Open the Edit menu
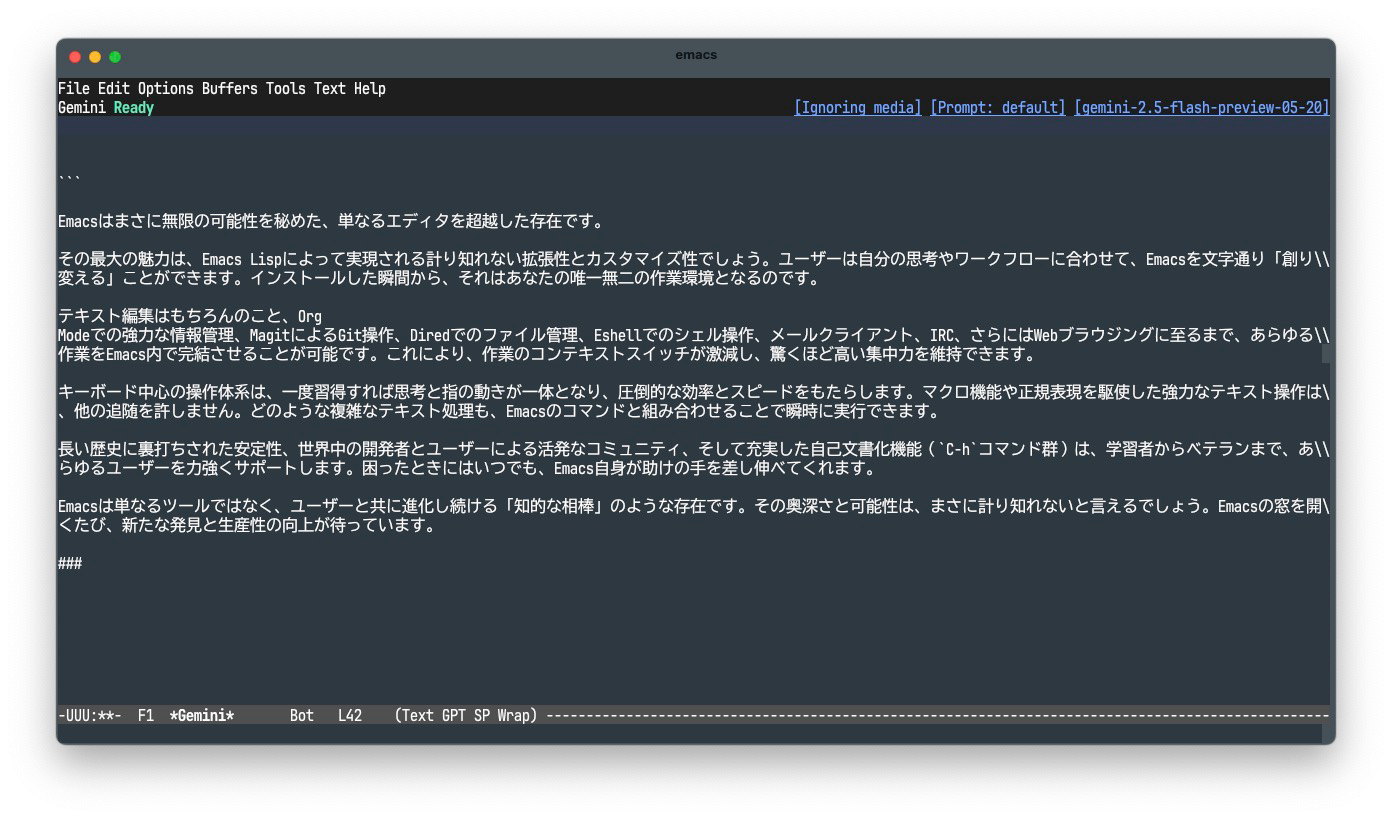 (x=114, y=89)
